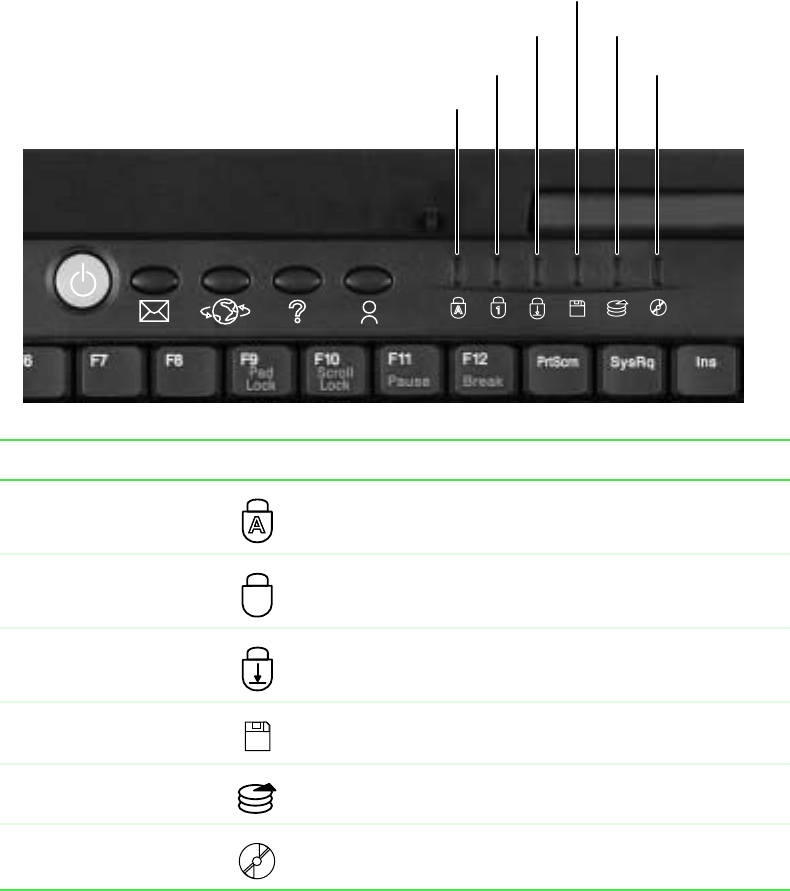790x891 pixels.
Task: Click the CD disc indicator icon on keyboard
Action: pos(658,307)
